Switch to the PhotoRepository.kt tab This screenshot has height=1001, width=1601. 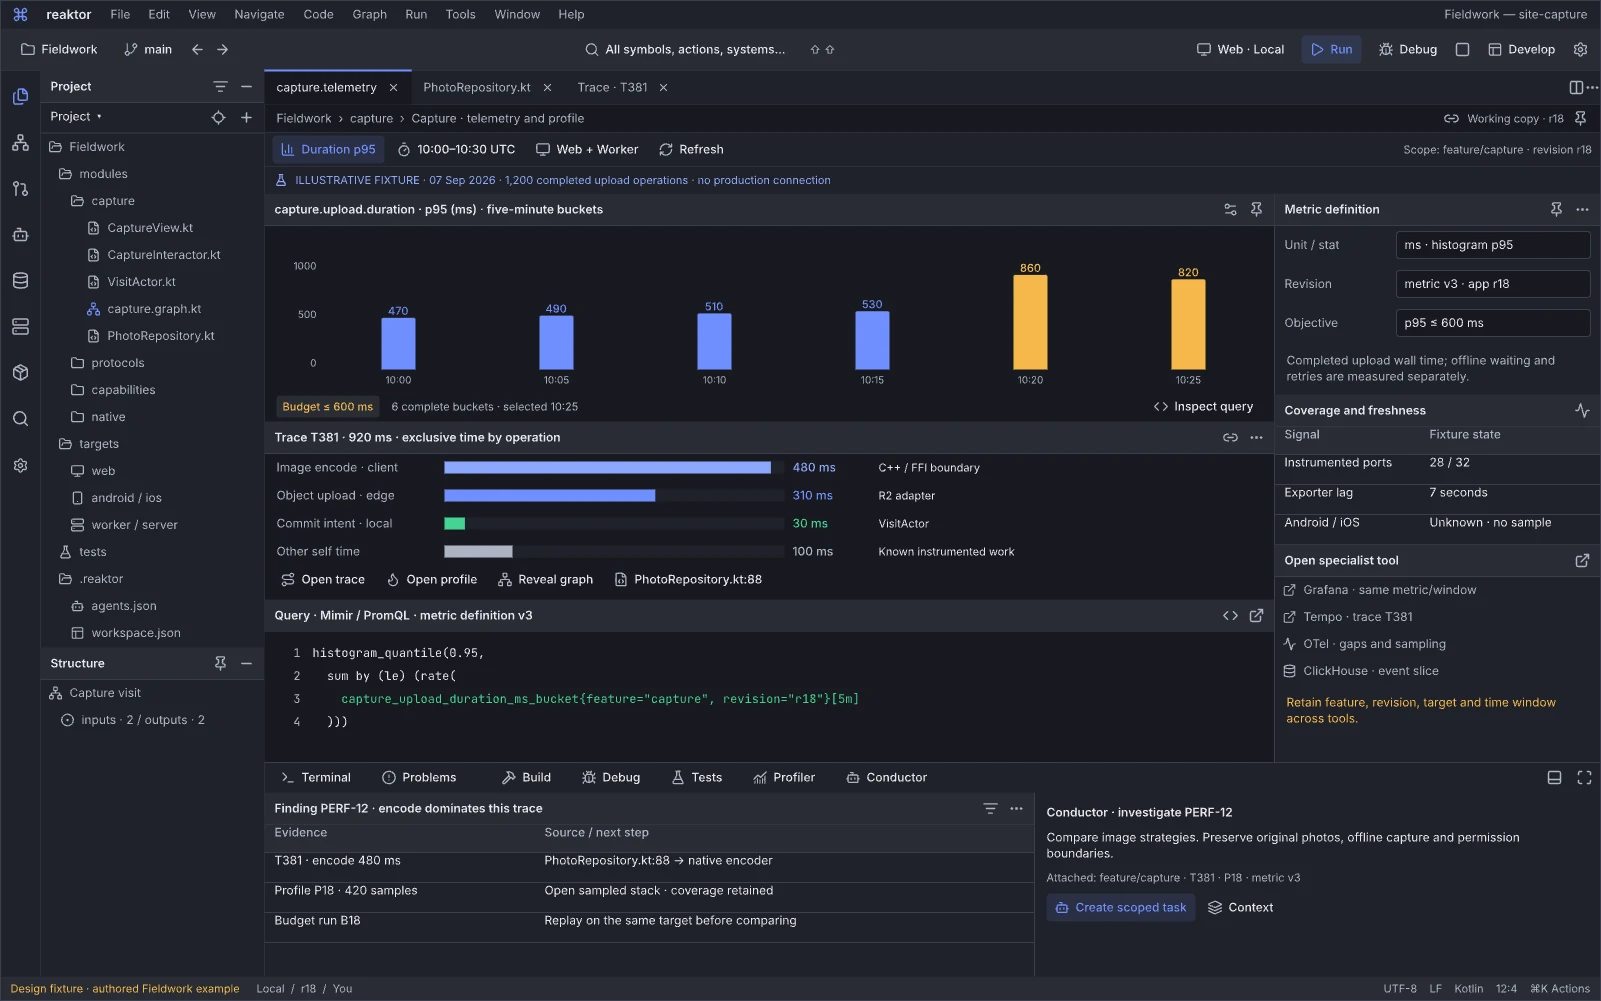(x=476, y=87)
